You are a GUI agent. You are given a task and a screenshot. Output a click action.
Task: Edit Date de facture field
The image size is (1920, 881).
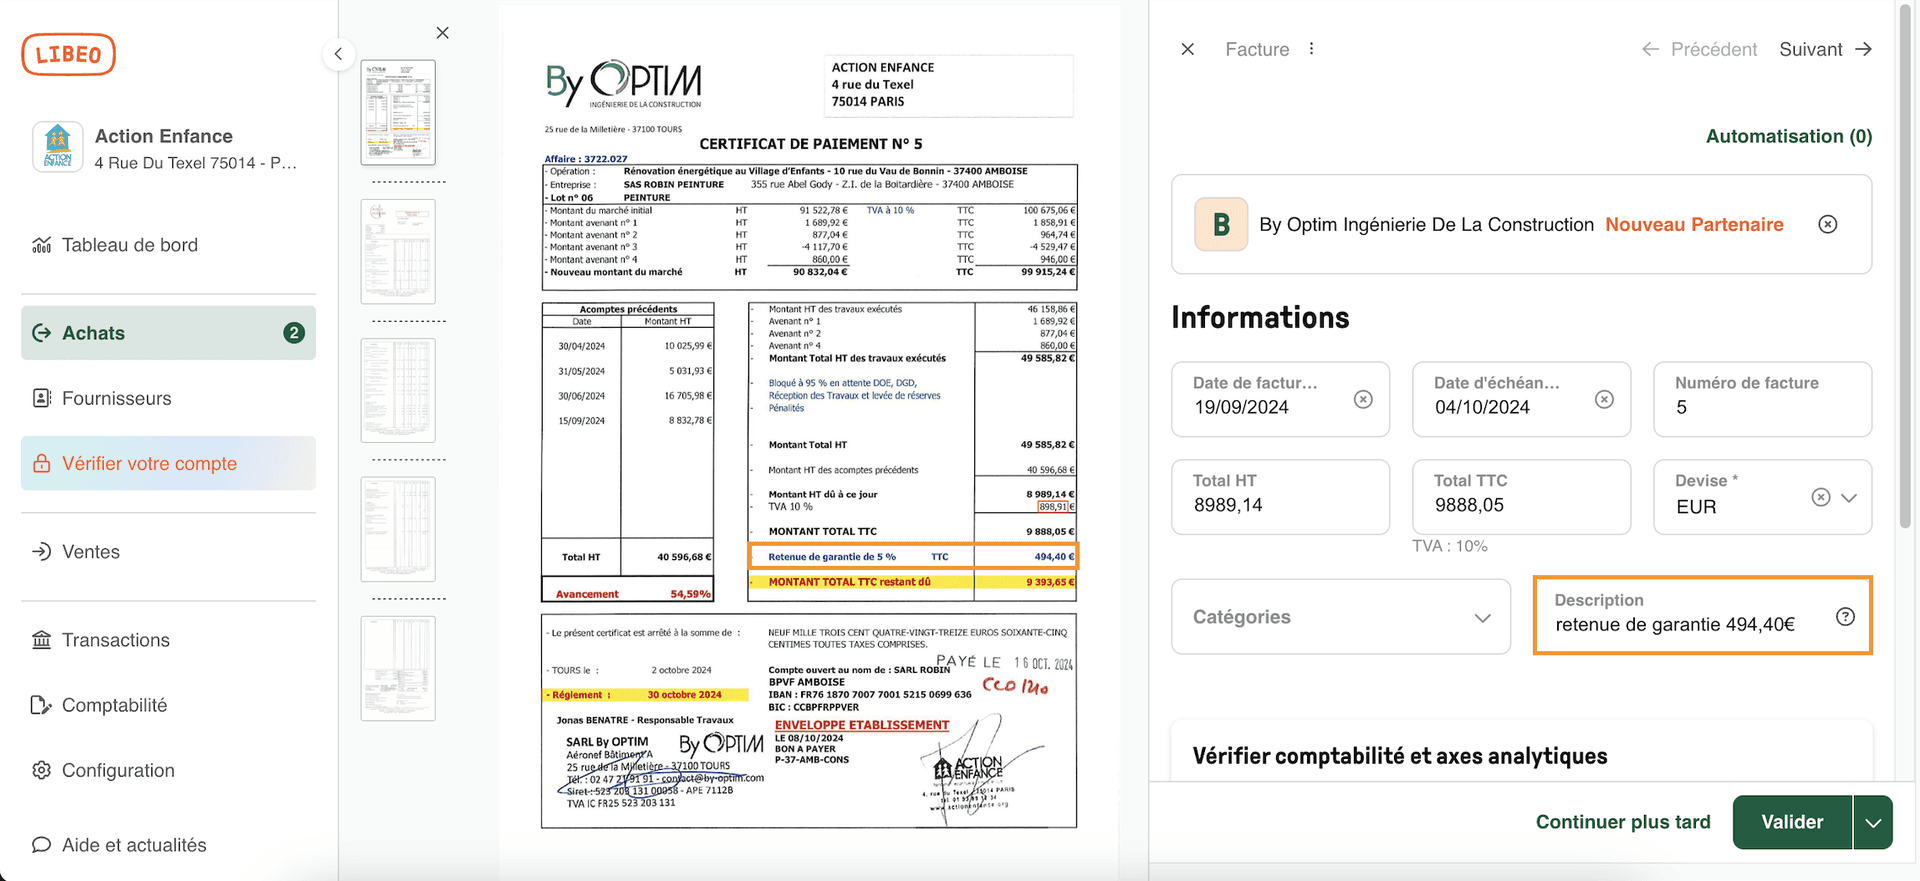pyautogui.click(x=1280, y=399)
